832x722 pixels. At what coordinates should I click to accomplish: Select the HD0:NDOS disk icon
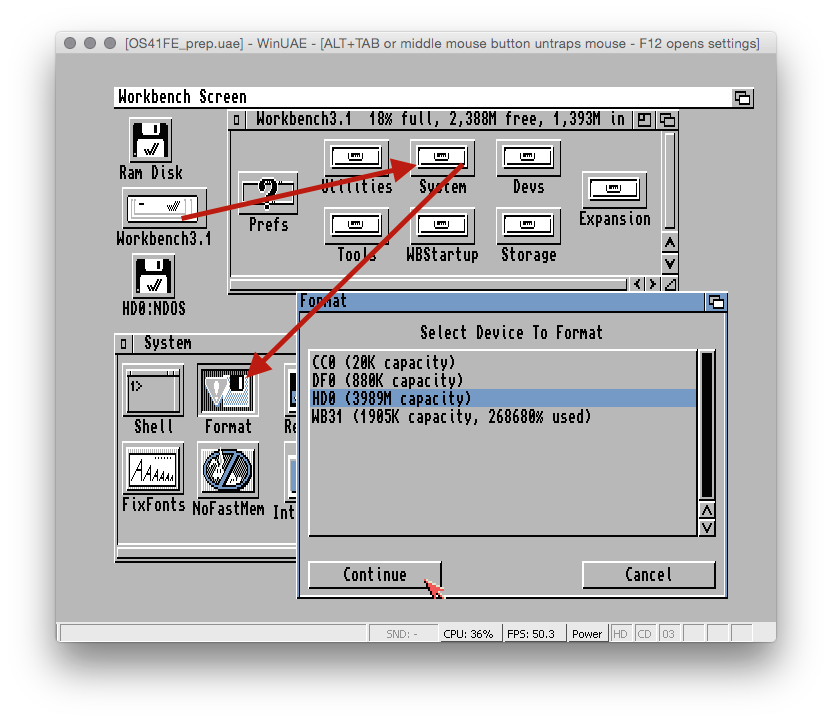153,276
